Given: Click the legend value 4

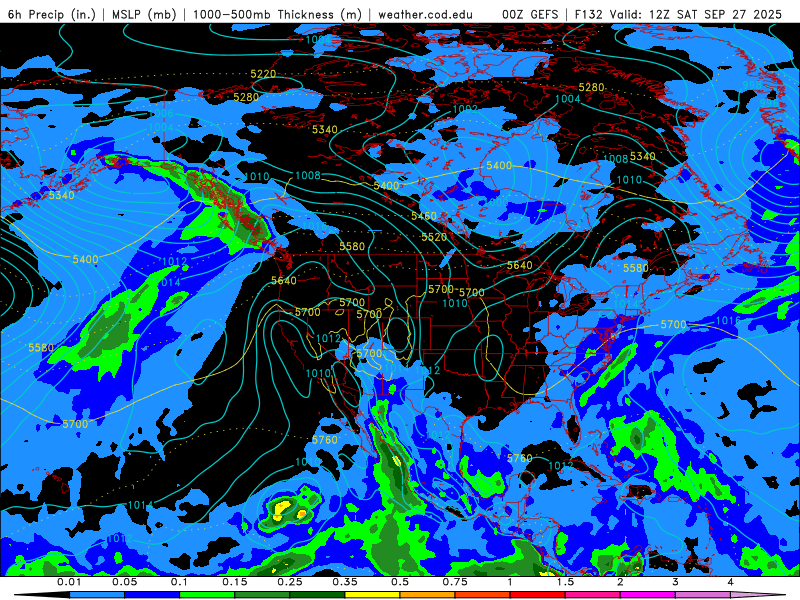Looking at the screenshot, I should tap(730, 582).
